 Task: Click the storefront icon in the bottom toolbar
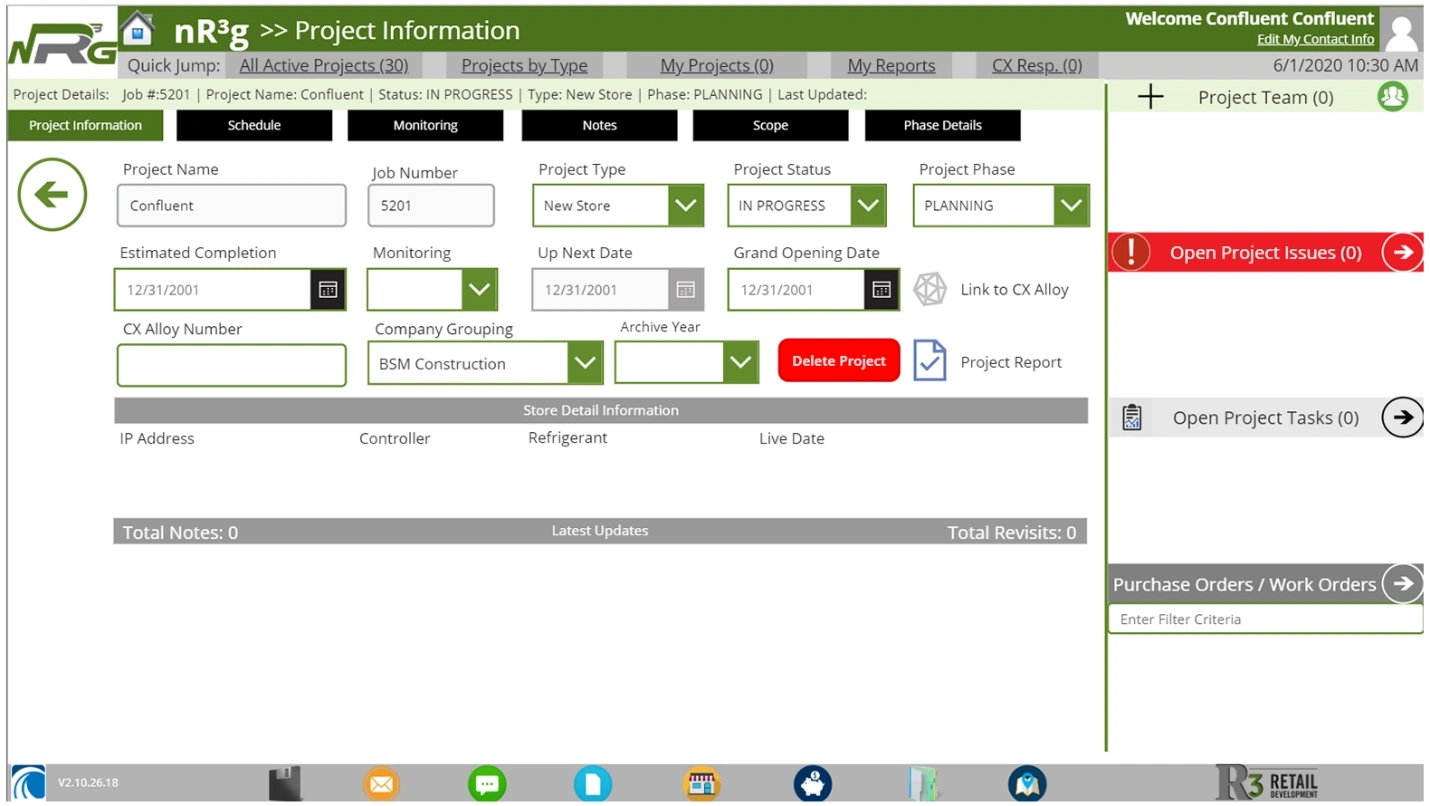(701, 784)
